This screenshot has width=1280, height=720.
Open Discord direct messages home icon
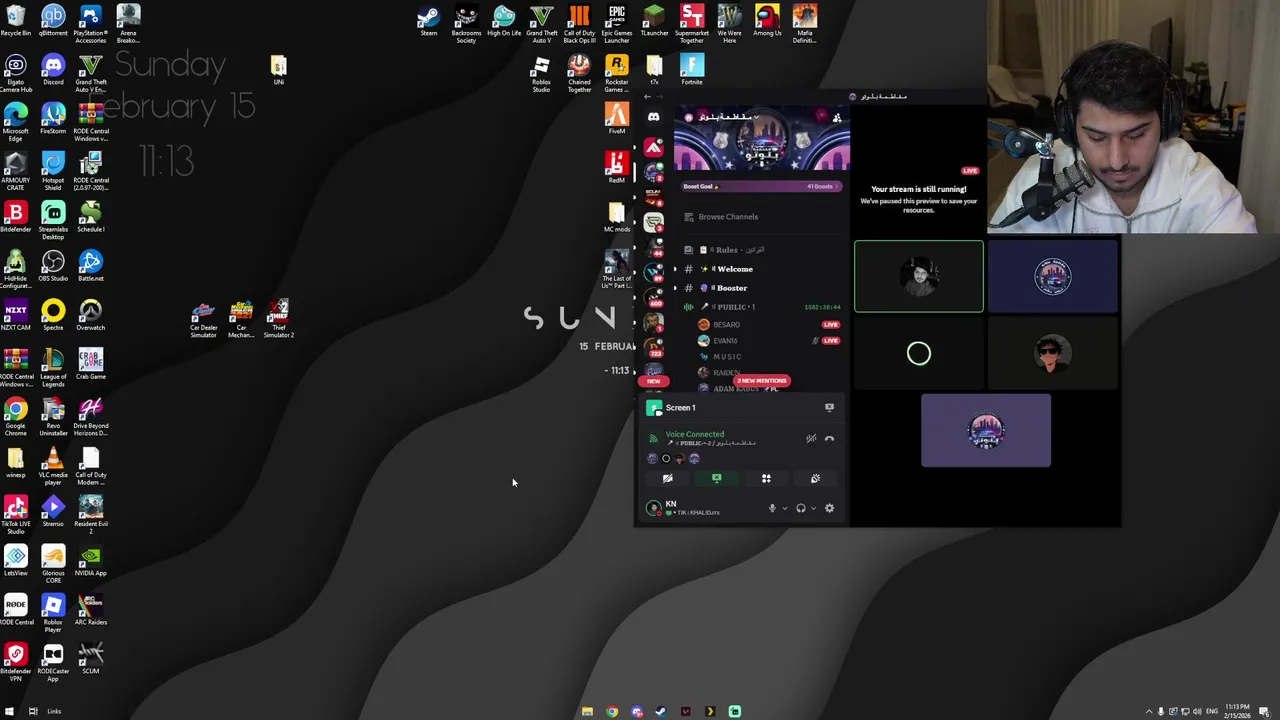pos(653,117)
